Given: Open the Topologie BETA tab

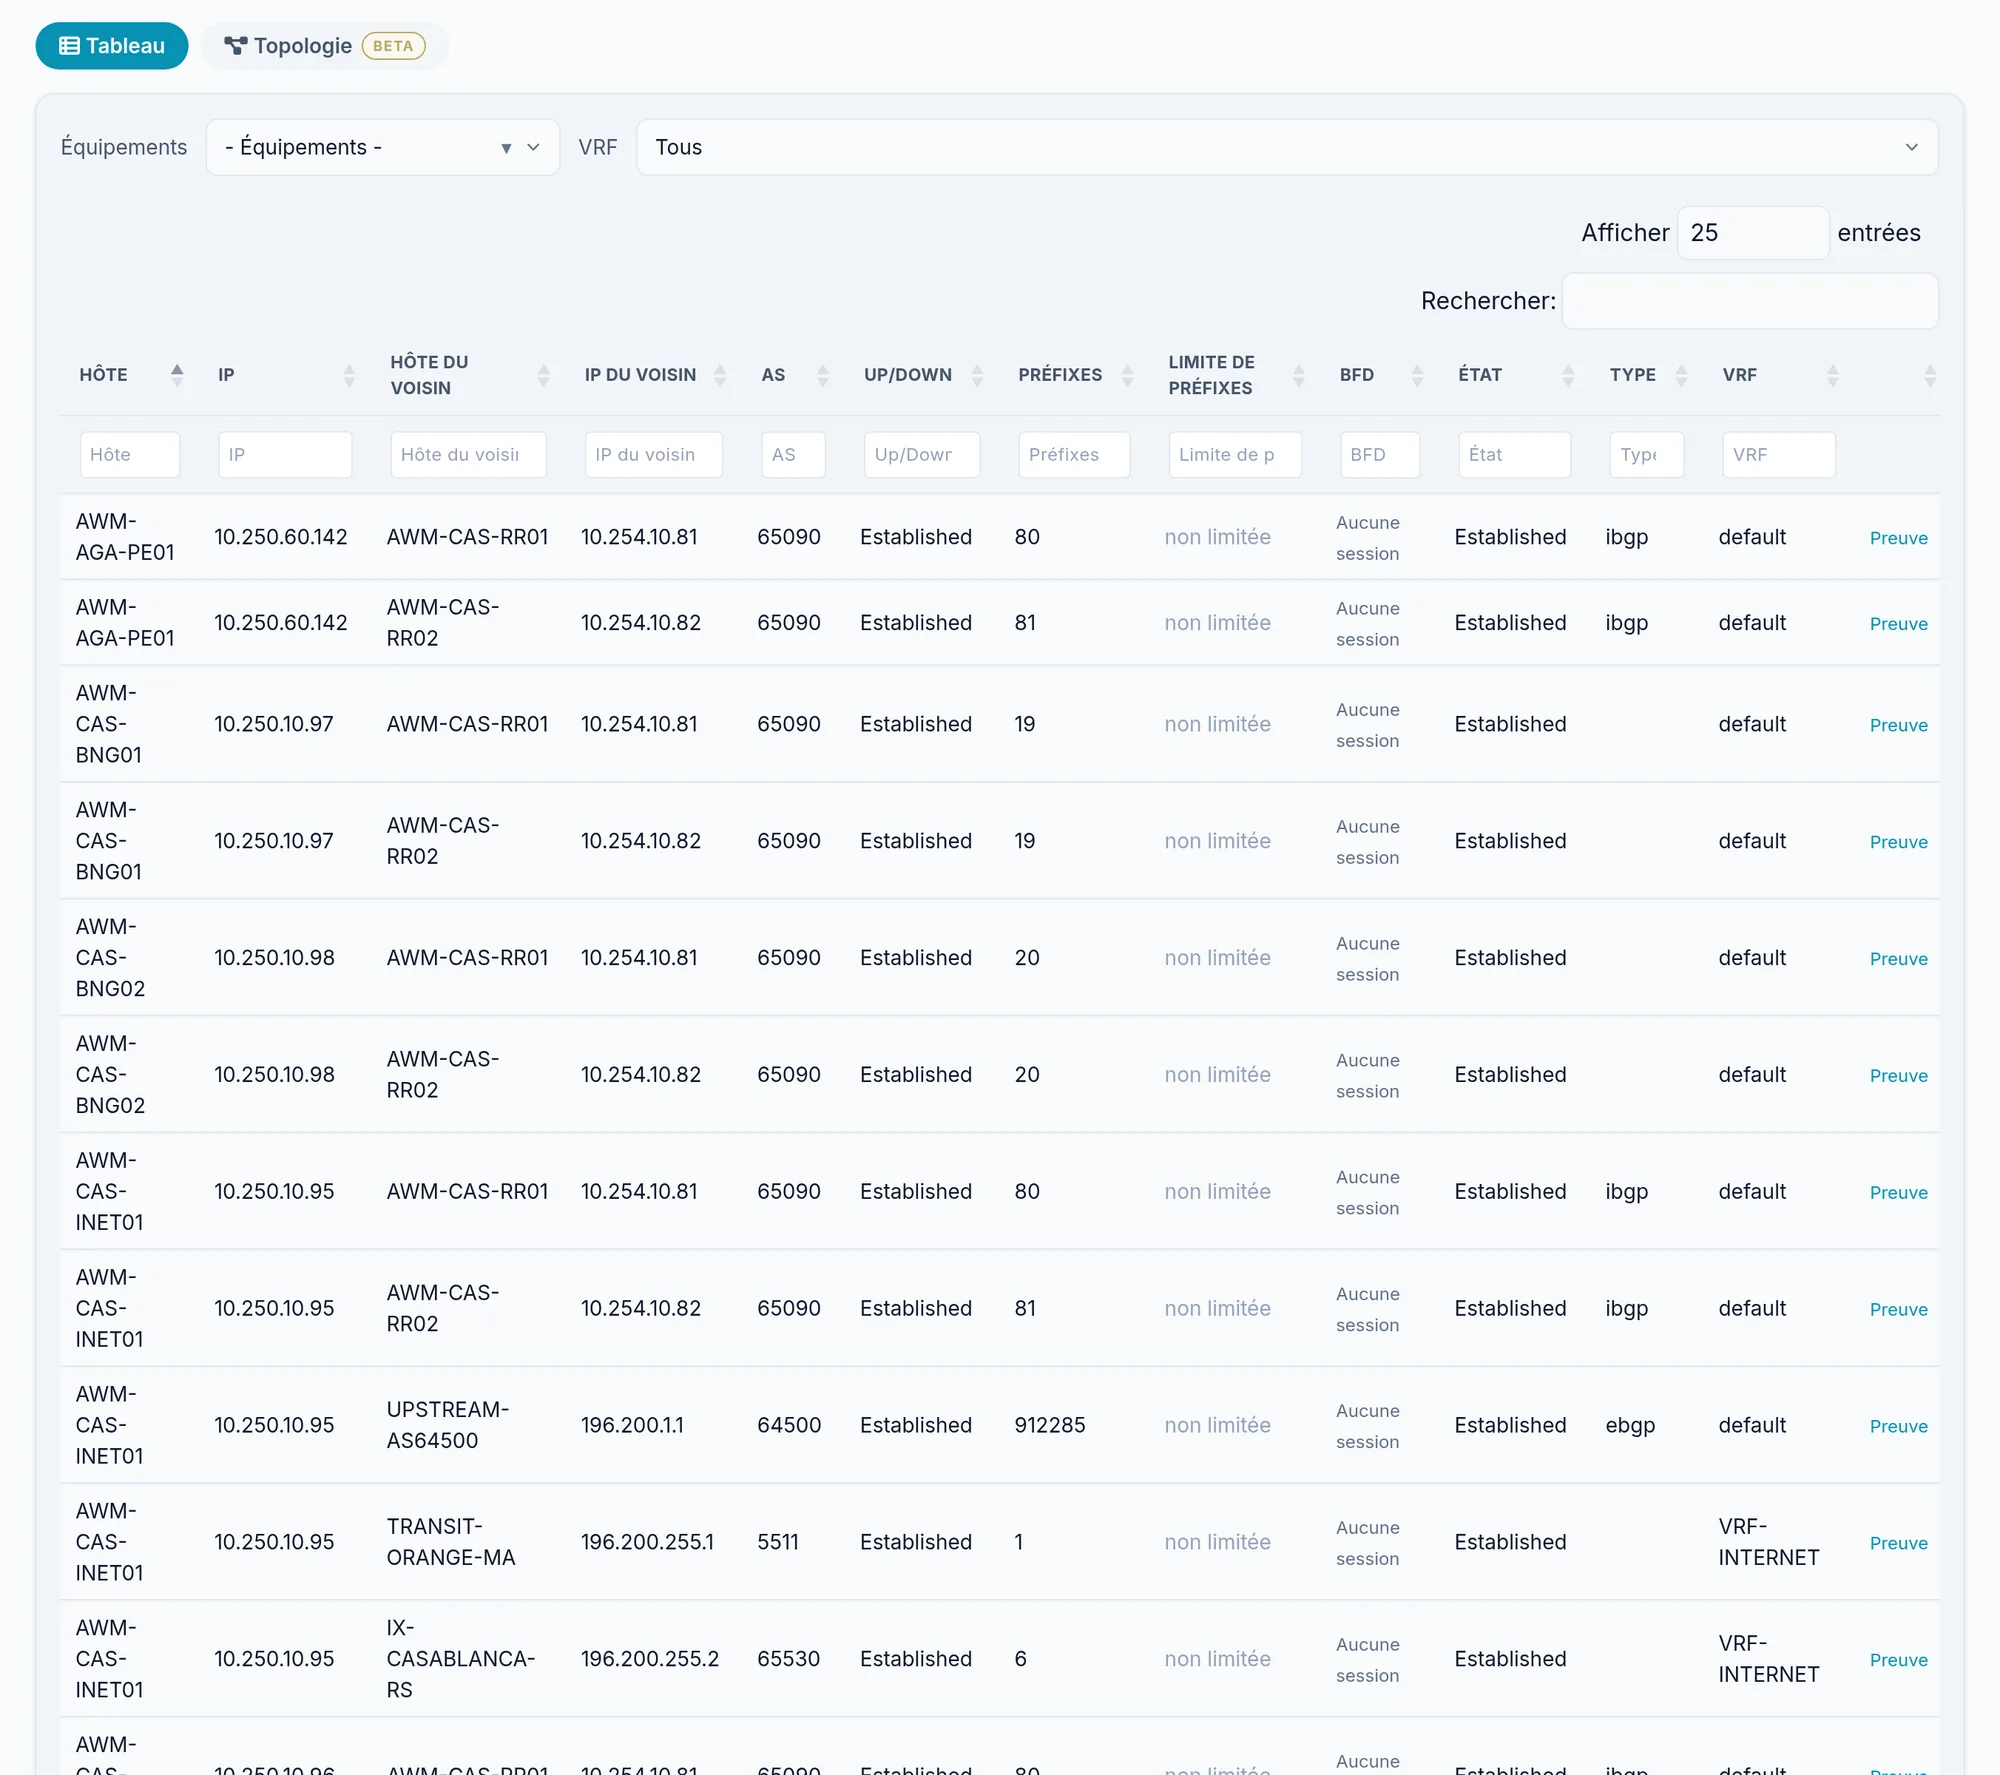Looking at the screenshot, I should click(x=325, y=46).
